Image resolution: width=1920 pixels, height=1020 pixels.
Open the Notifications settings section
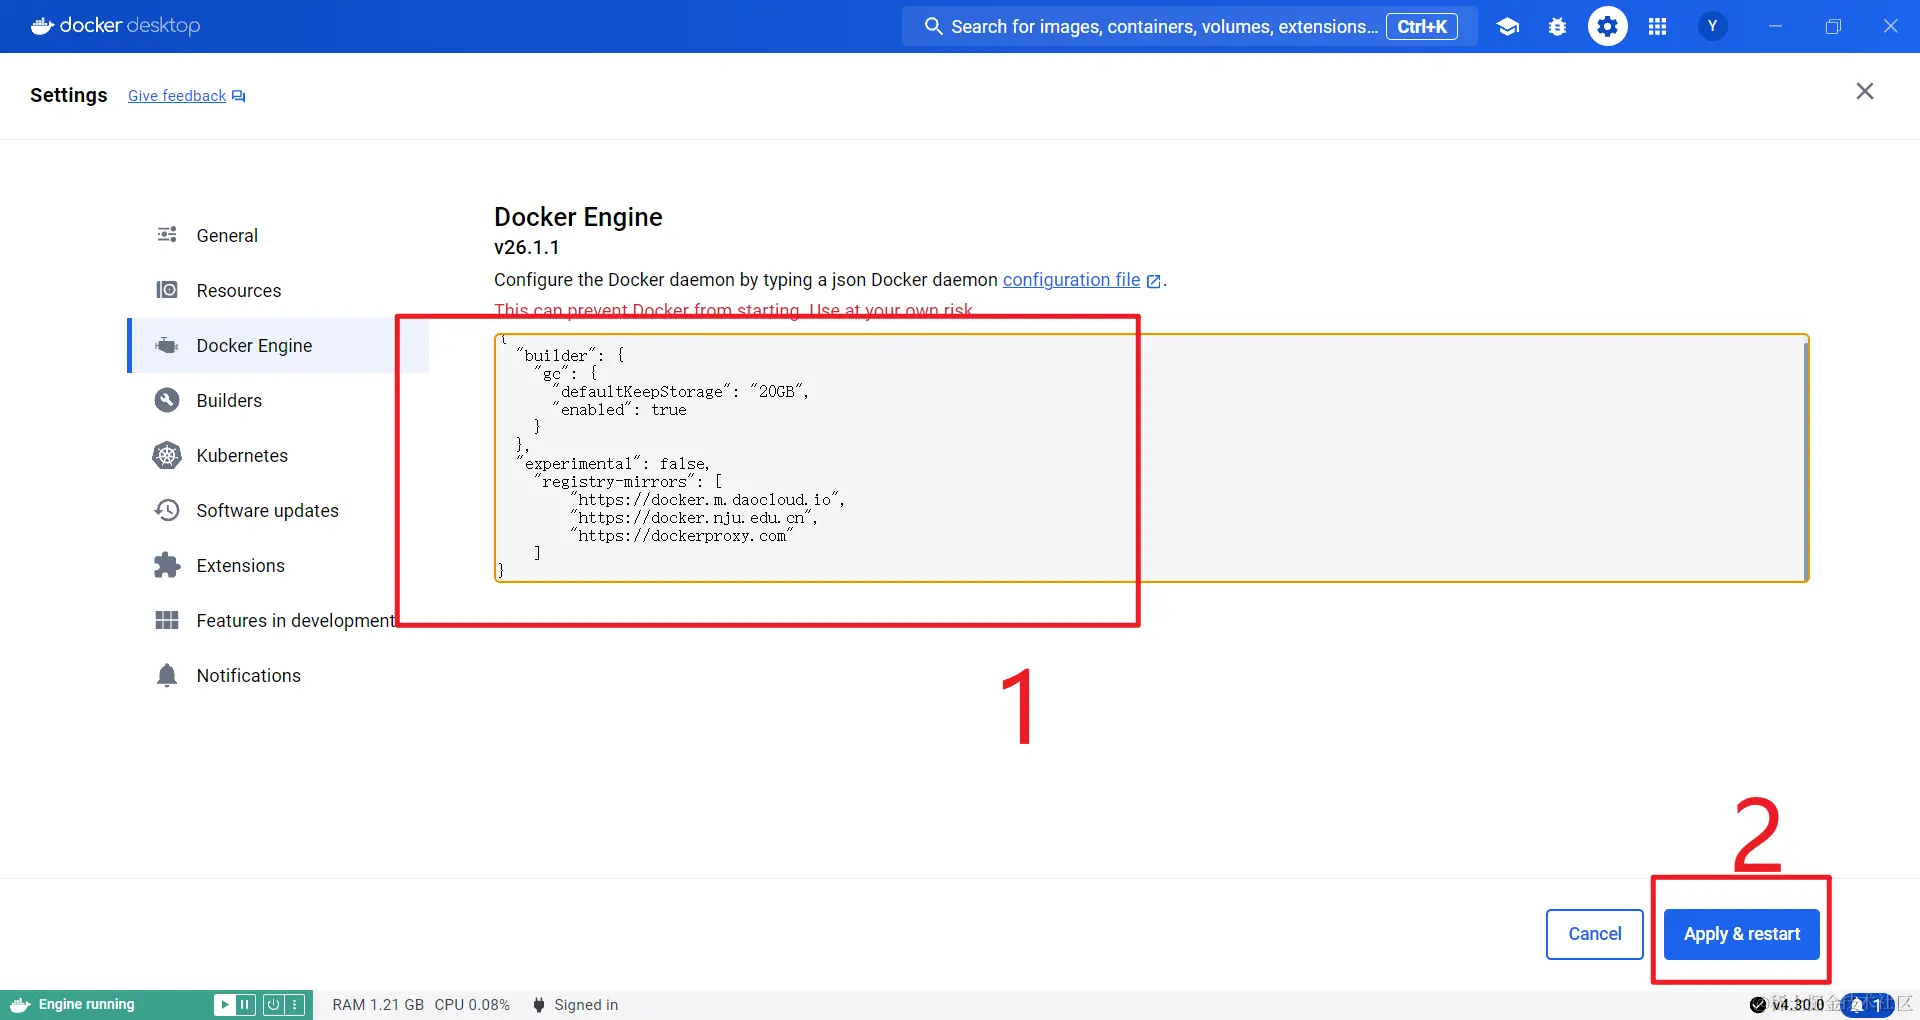[279, 675]
